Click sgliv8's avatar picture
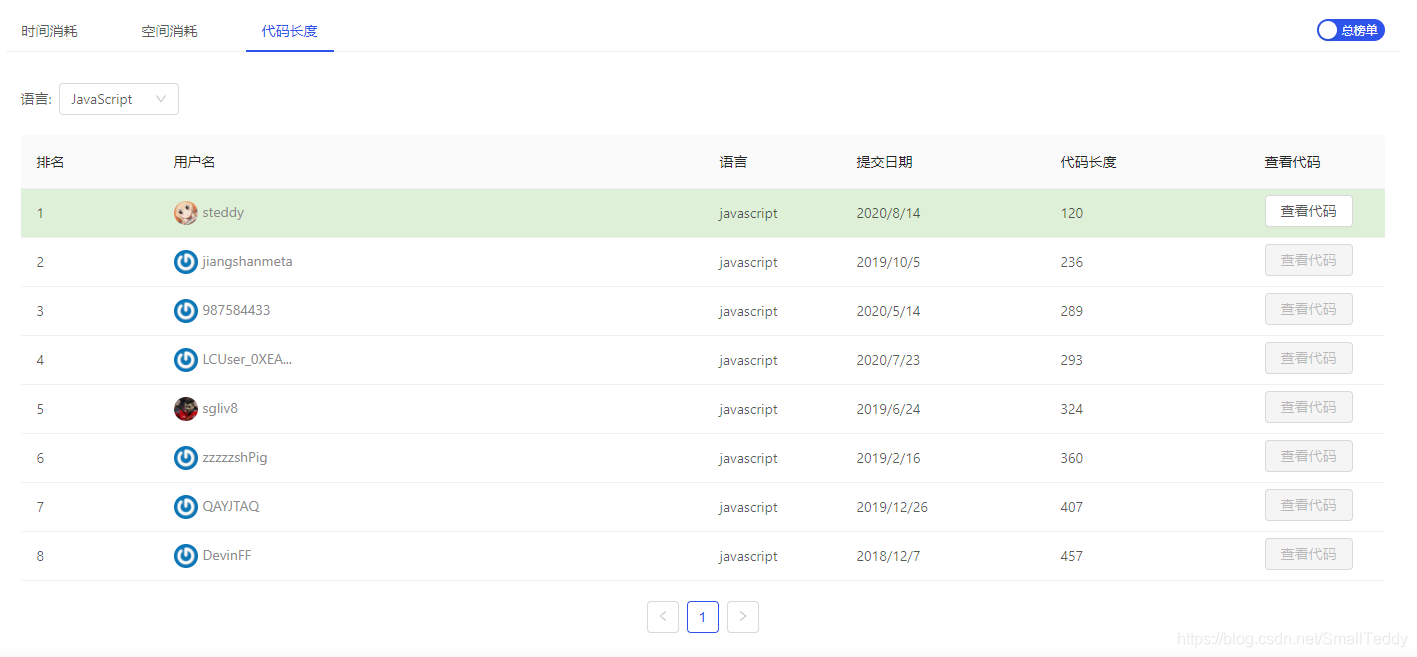Image resolution: width=1417 pixels, height=657 pixels. coord(185,409)
